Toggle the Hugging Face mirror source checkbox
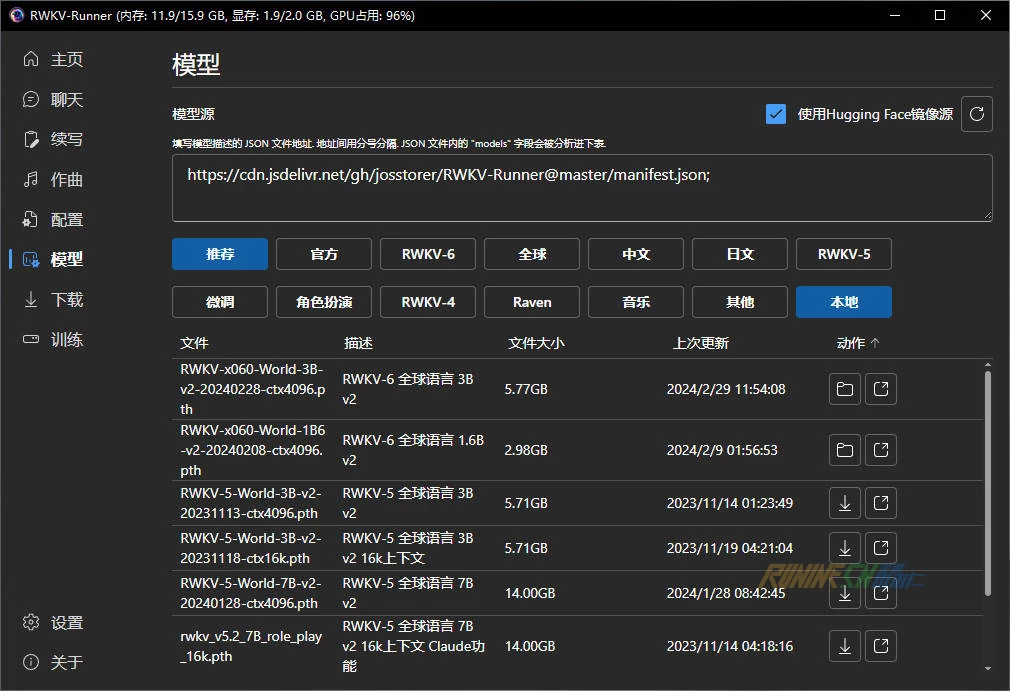Viewport: 1010px width, 691px height. [776, 114]
